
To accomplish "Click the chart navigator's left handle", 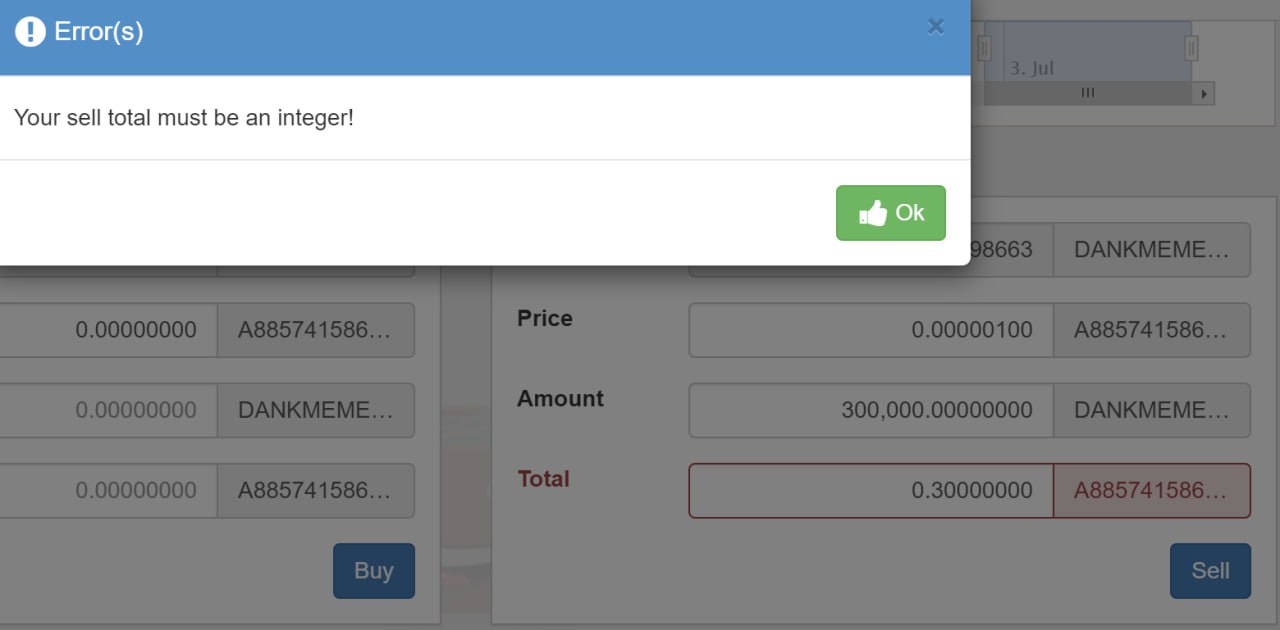I will 984,47.
